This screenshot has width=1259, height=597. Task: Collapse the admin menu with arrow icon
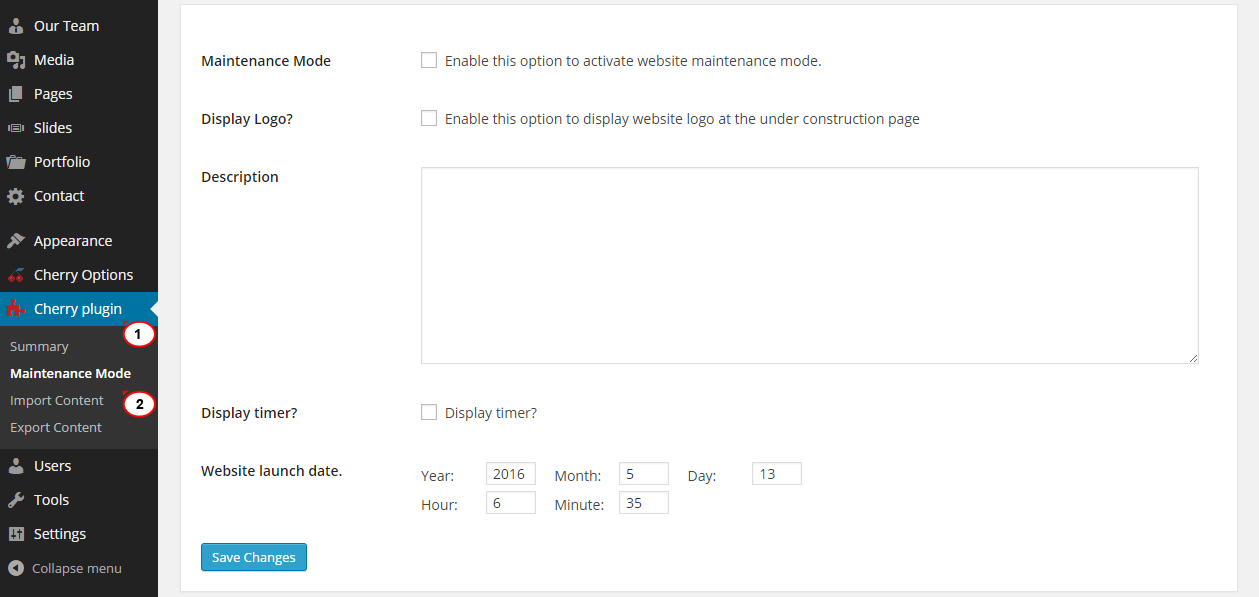pyautogui.click(x=16, y=568)
